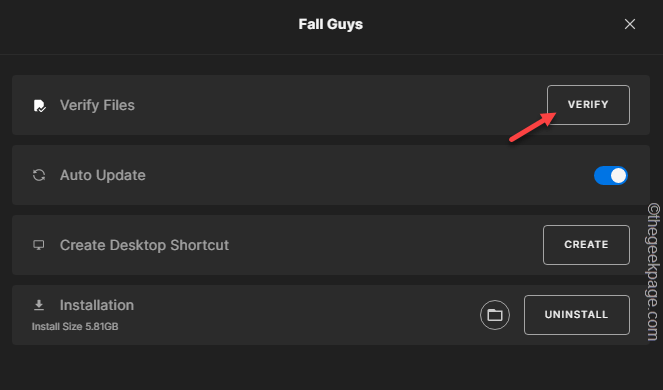Click the Installation heading text
The width and height of the screenshot is (663, 390).
97,305
